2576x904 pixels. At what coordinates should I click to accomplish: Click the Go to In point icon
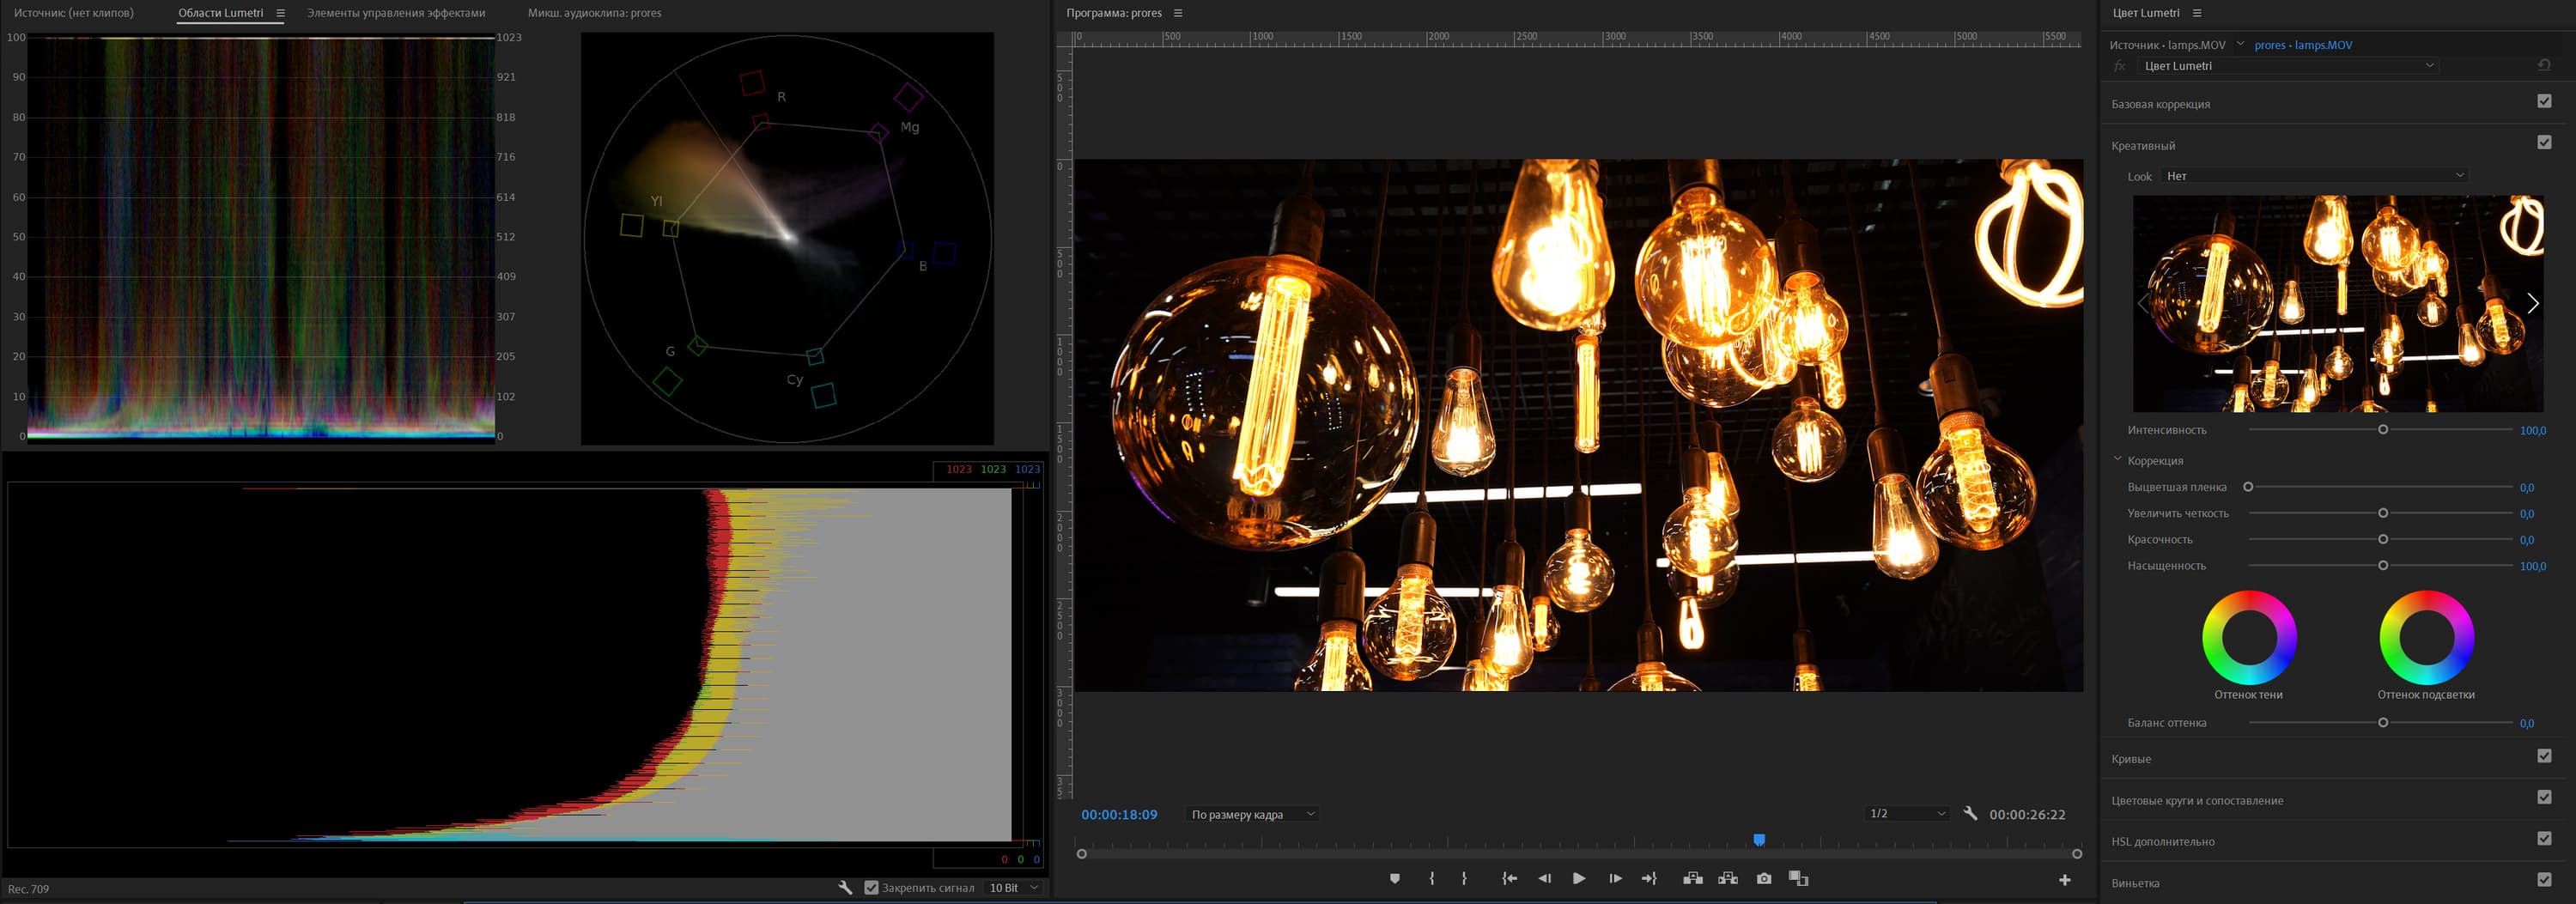click(x=1509, y=879)
